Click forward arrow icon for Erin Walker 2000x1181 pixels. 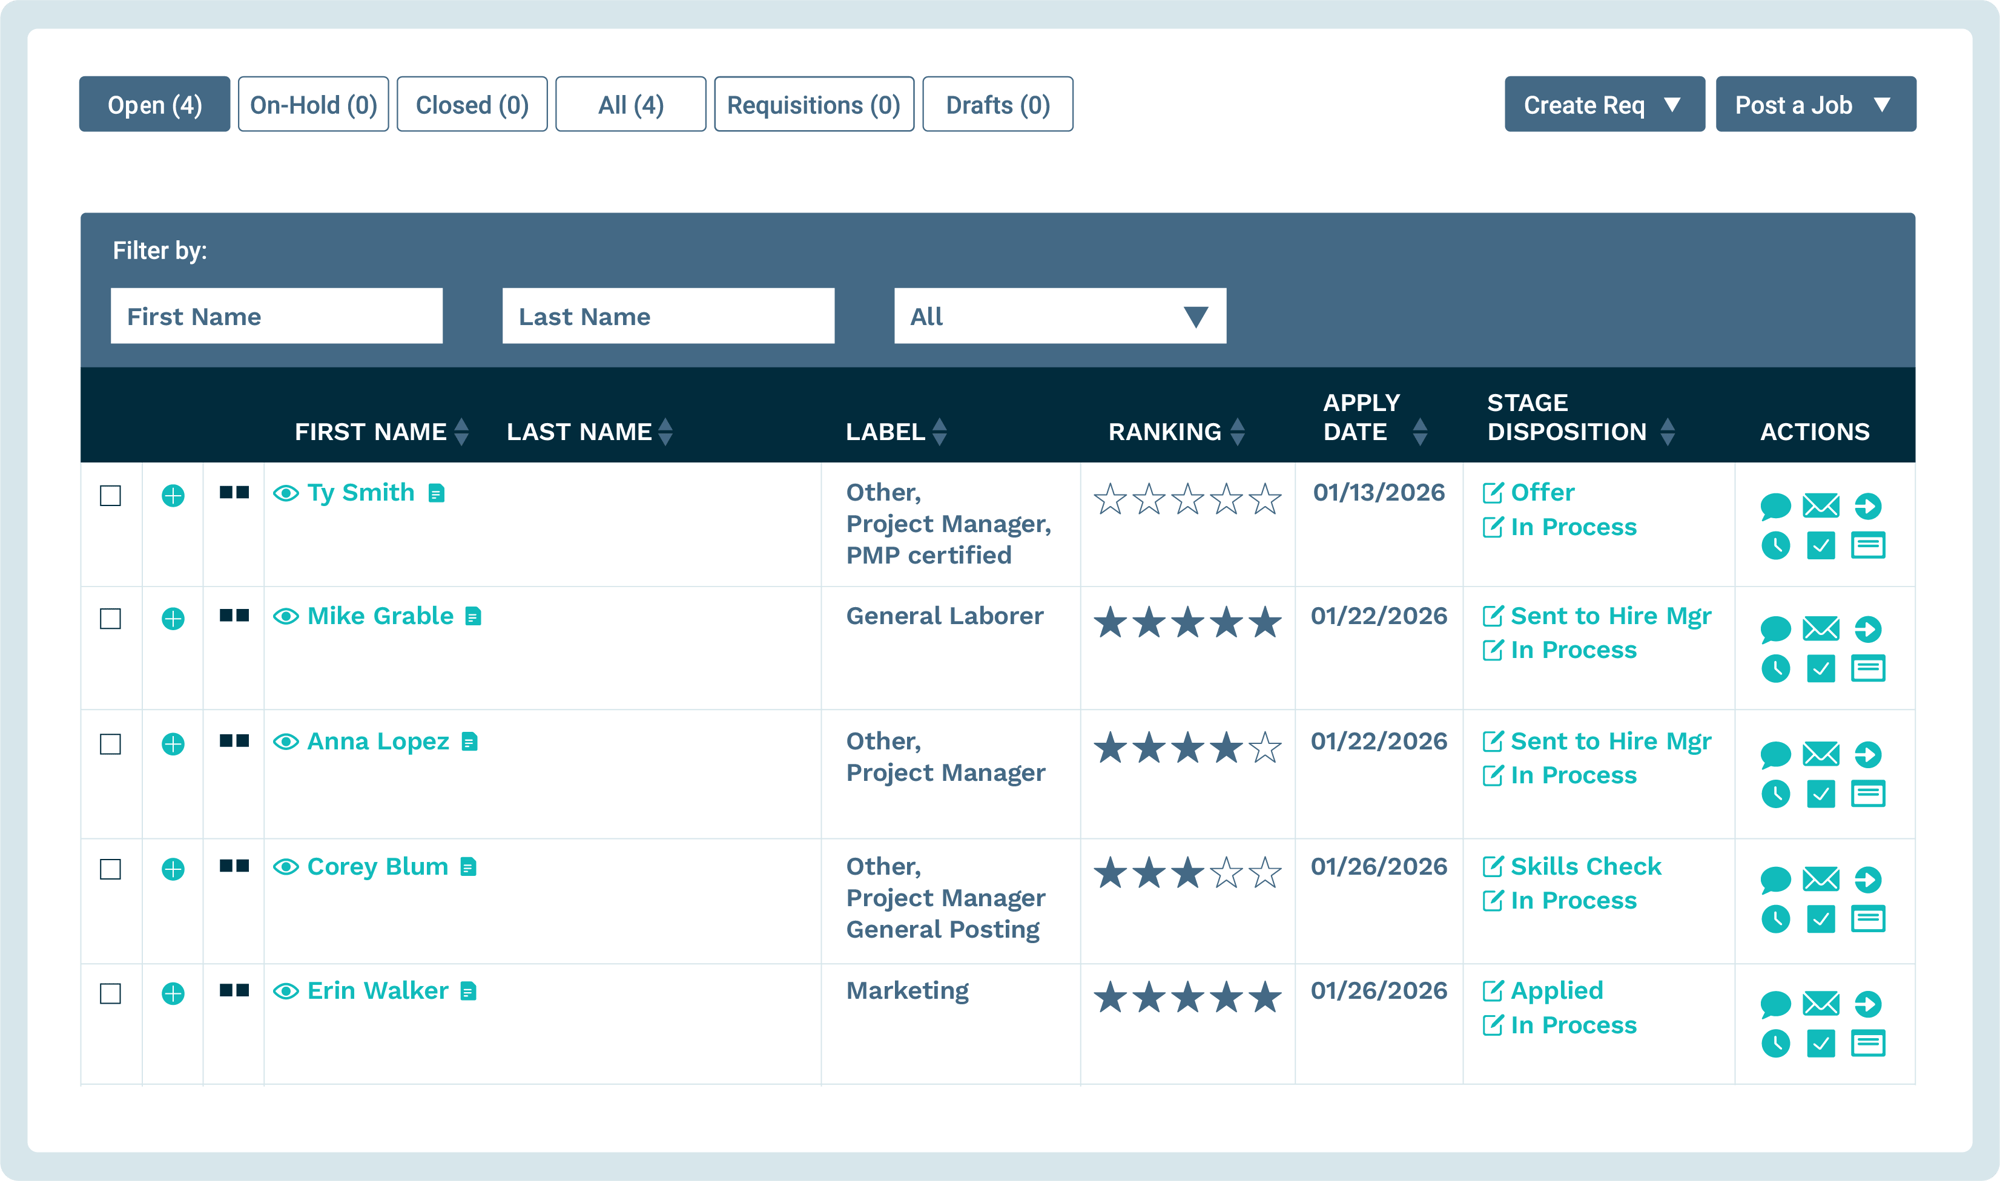pyautogui.click(x=1867, y=1004)
